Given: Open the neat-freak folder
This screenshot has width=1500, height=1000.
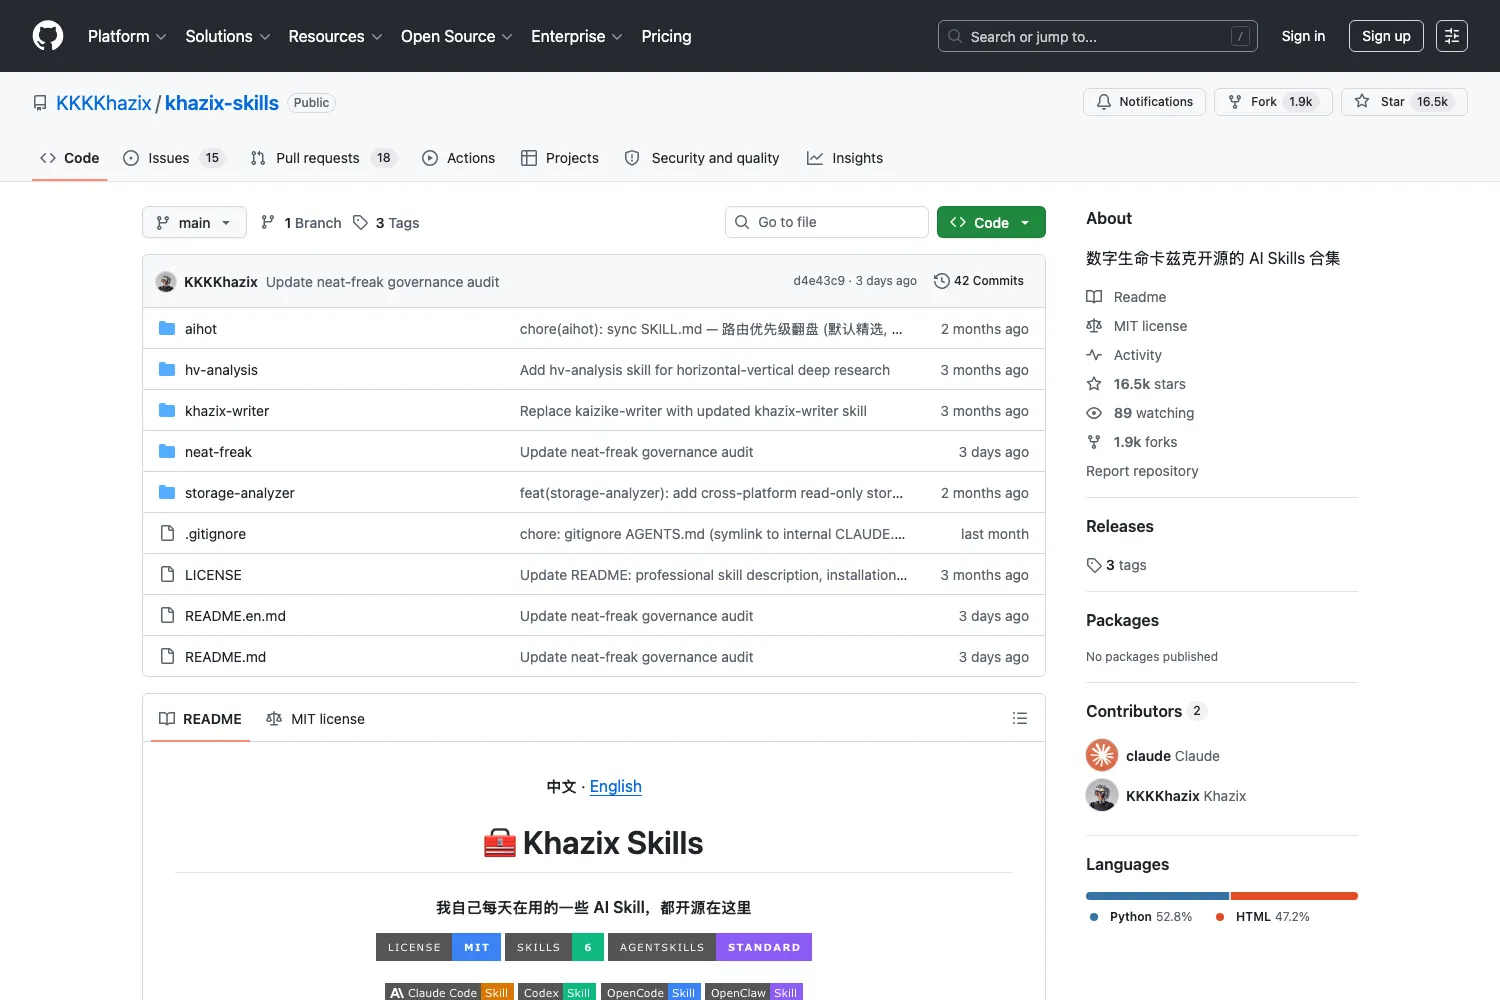Looking at the screenshot, I should tap(218, 452).
